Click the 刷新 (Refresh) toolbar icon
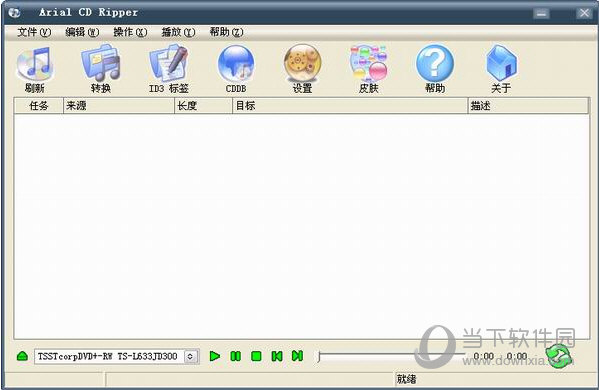 [35, 64]
